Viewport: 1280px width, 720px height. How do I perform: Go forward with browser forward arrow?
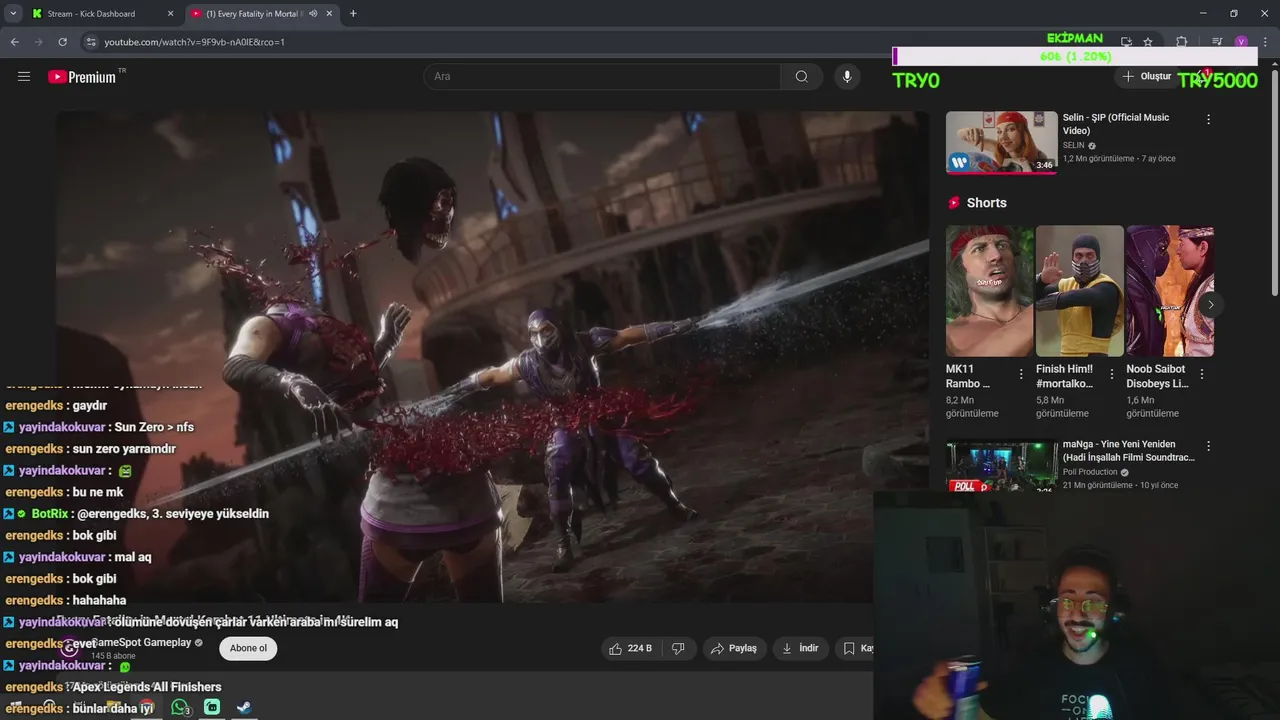pos(38,42)
